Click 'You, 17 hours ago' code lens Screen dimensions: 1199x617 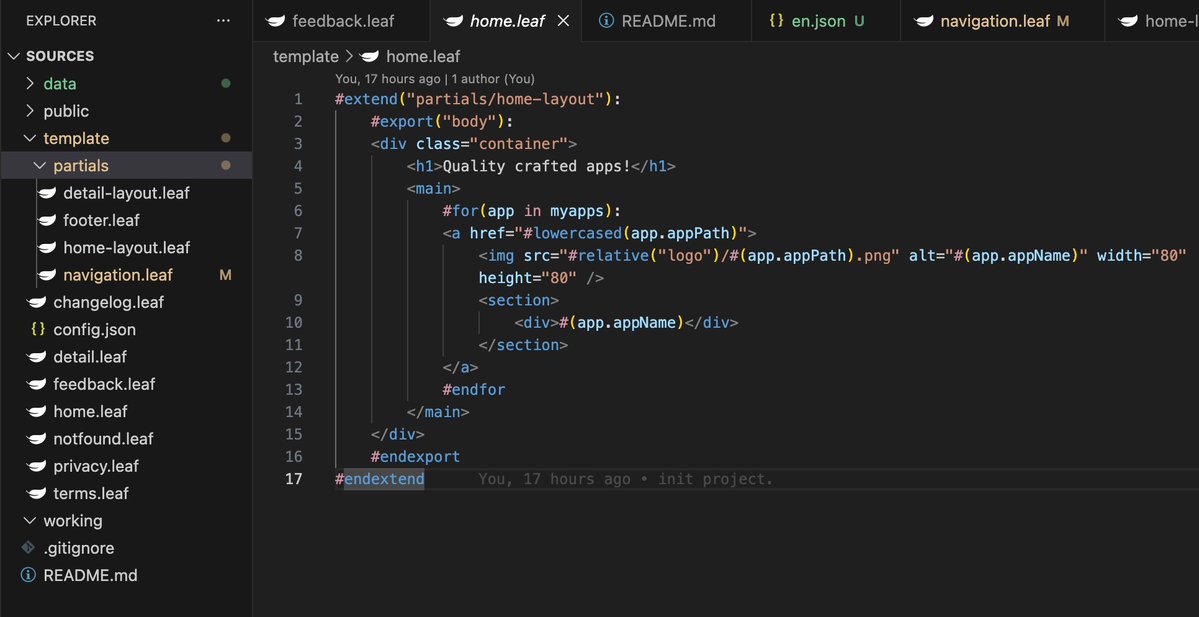388,79
